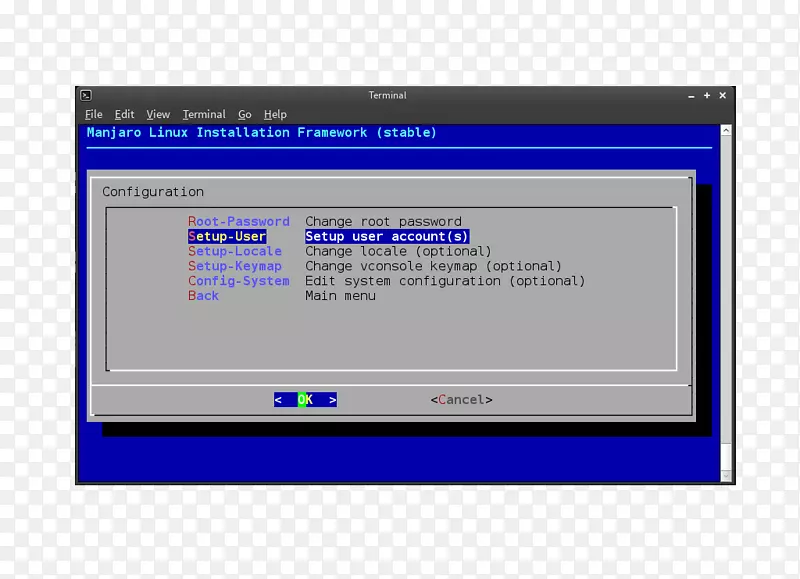
Task: Open the File menu
Action: pyautogui.click(x=93, y=114)
